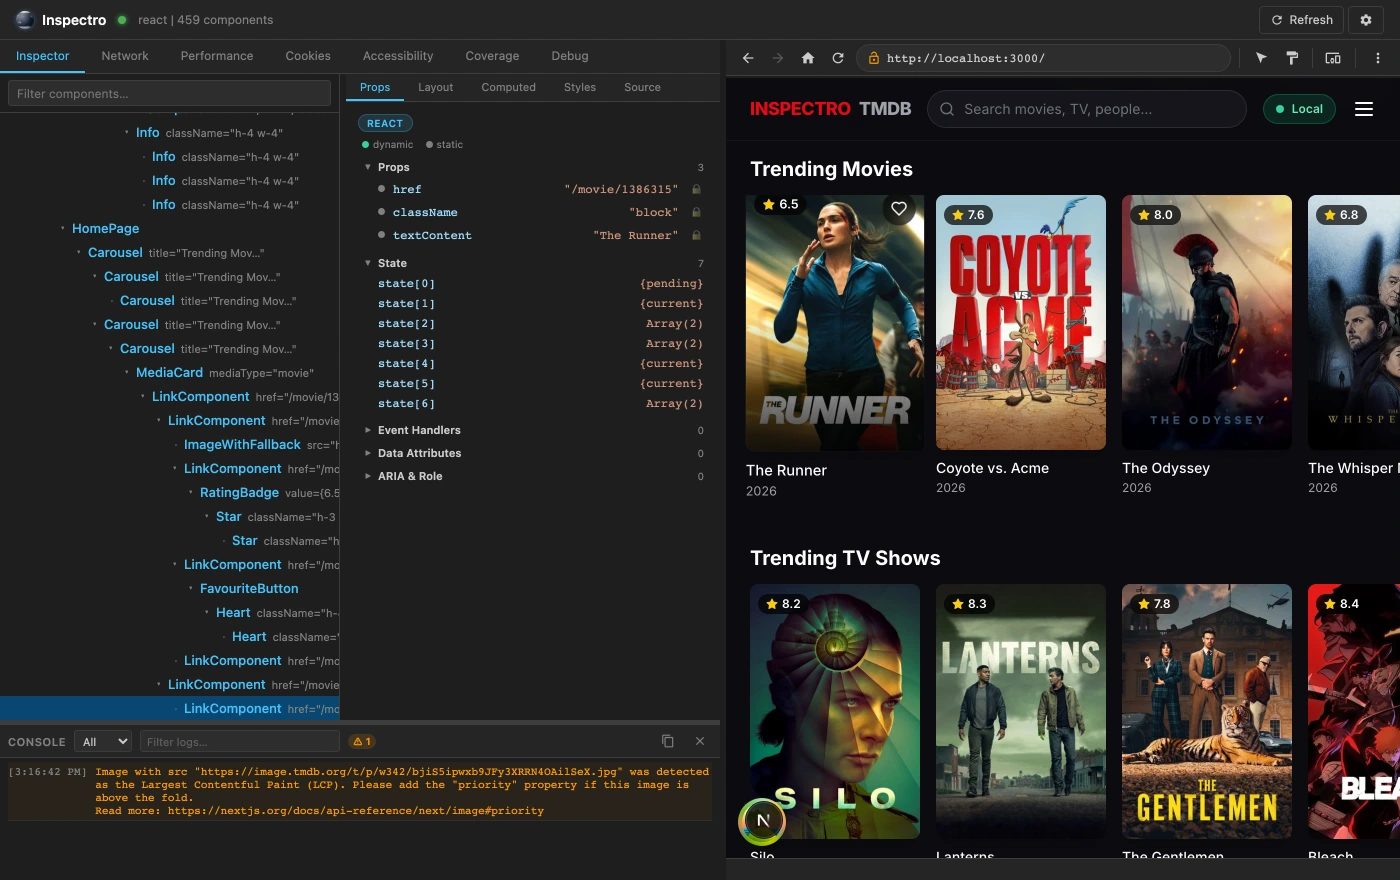Collapse the HomePage tree node
Image resolution: width=1400 pixels, height=880 pixels.
coord(63,229)
